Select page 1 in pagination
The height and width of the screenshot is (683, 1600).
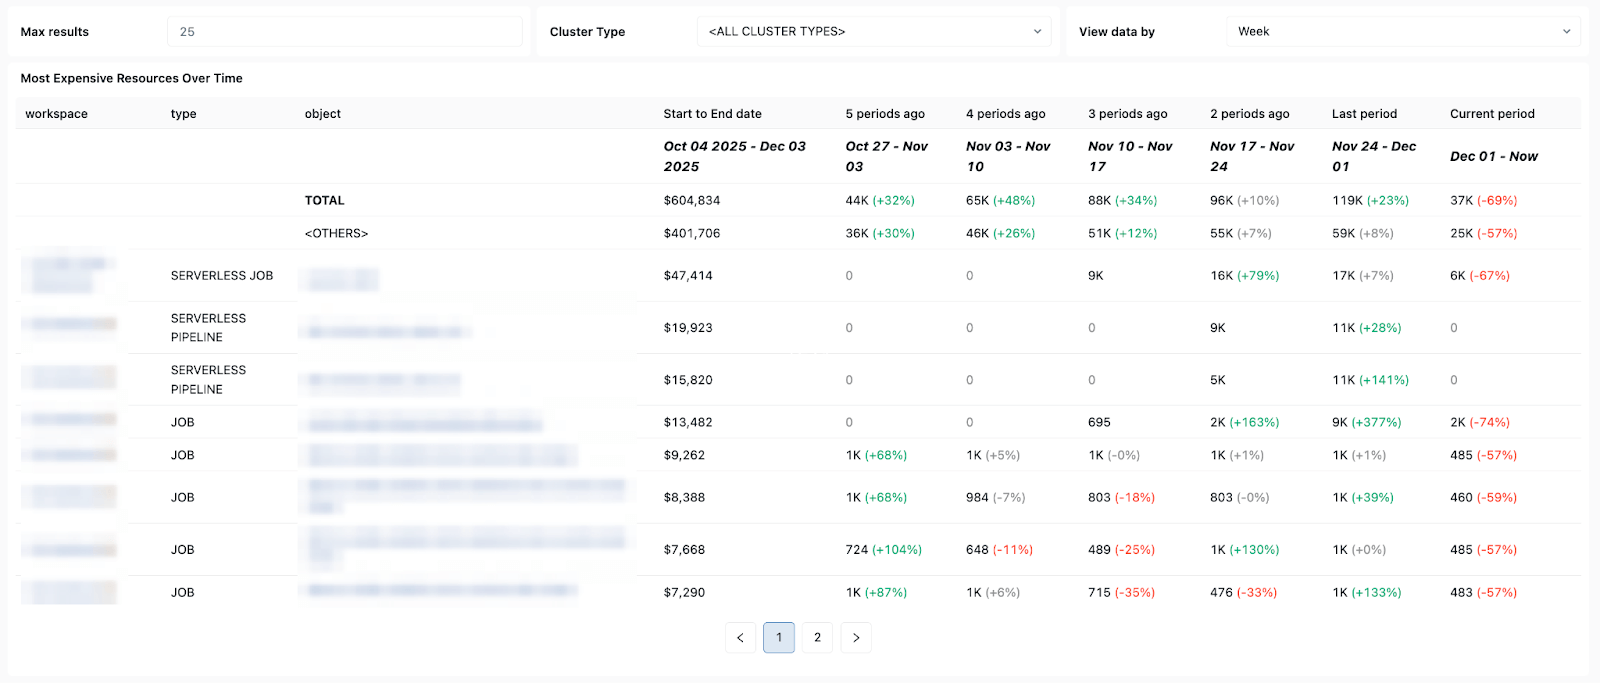[x=779, y=638]
